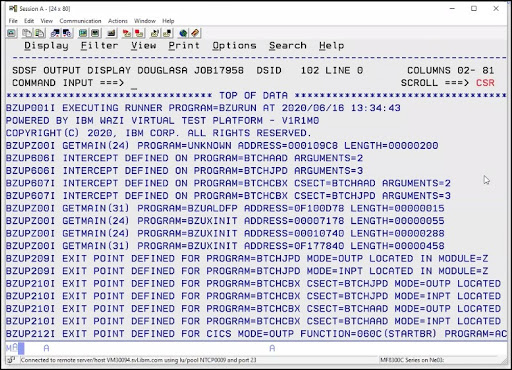Image resolution: width=512 pixels, height=370 pixels.
Task: Click COLUMNS 02- 81 indicator
Action: click(451, 71)
